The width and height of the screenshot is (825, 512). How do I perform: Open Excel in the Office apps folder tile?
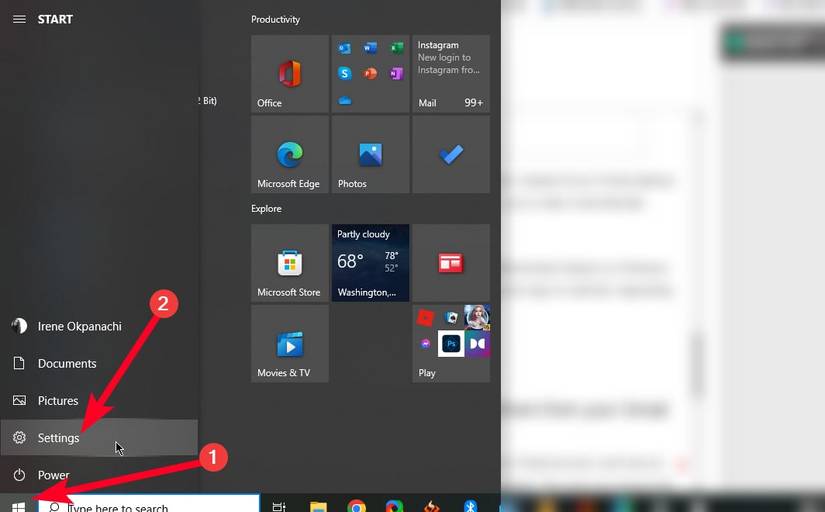pyautogui.click(x=397, y=48)
